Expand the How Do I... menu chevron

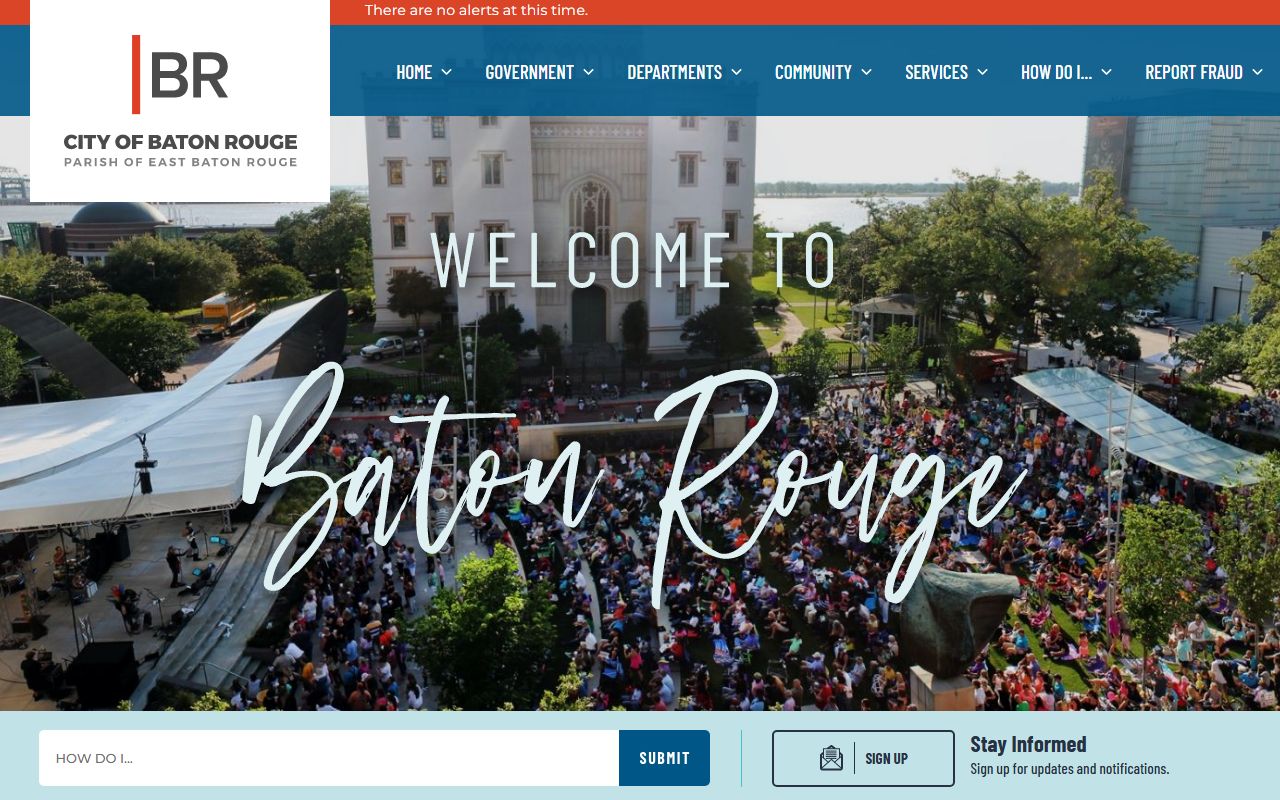click(1107, 72)
